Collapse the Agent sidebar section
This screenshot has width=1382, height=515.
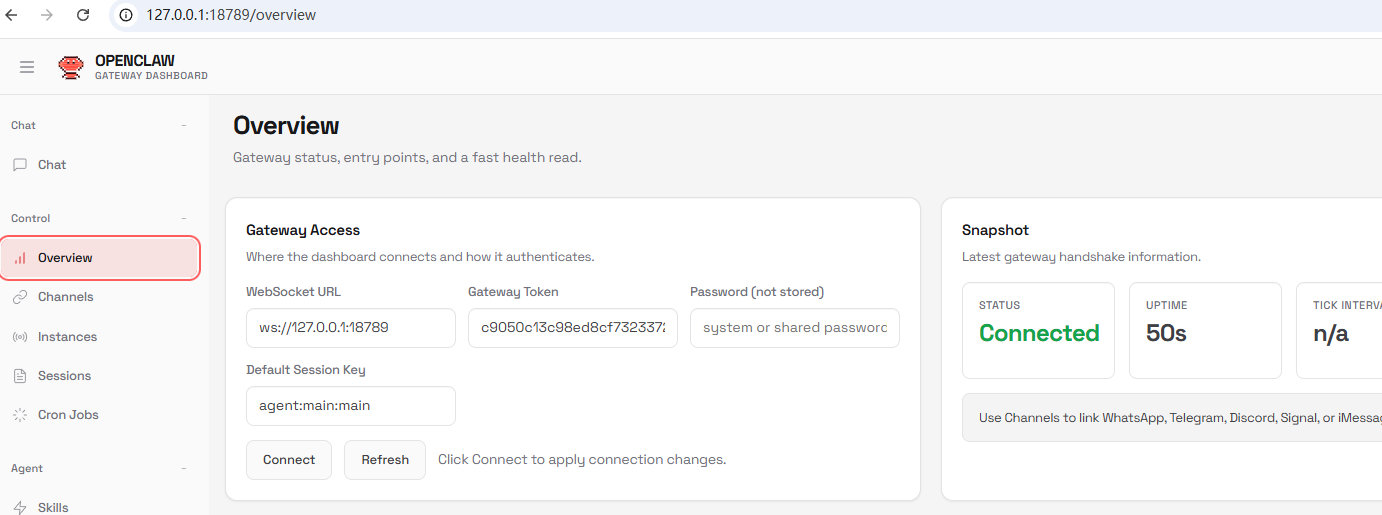tap(184, 469)
